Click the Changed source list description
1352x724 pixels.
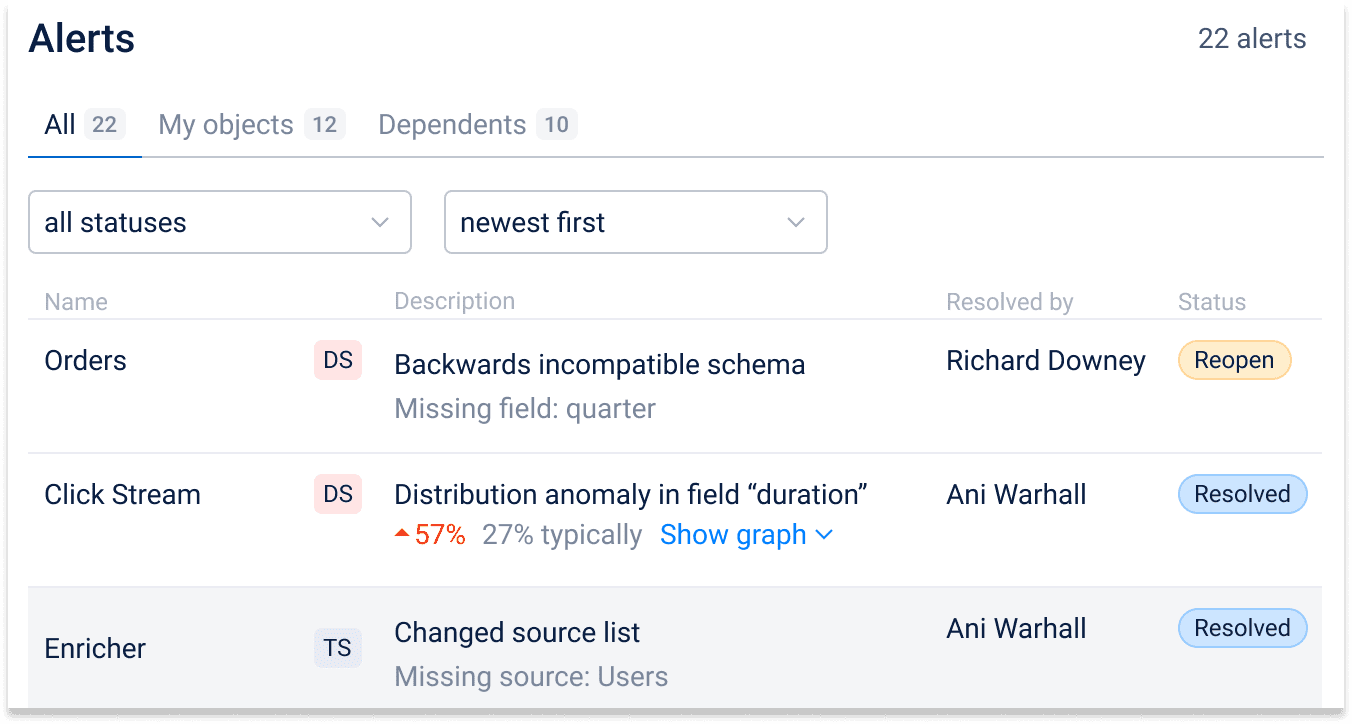(517, 632)
